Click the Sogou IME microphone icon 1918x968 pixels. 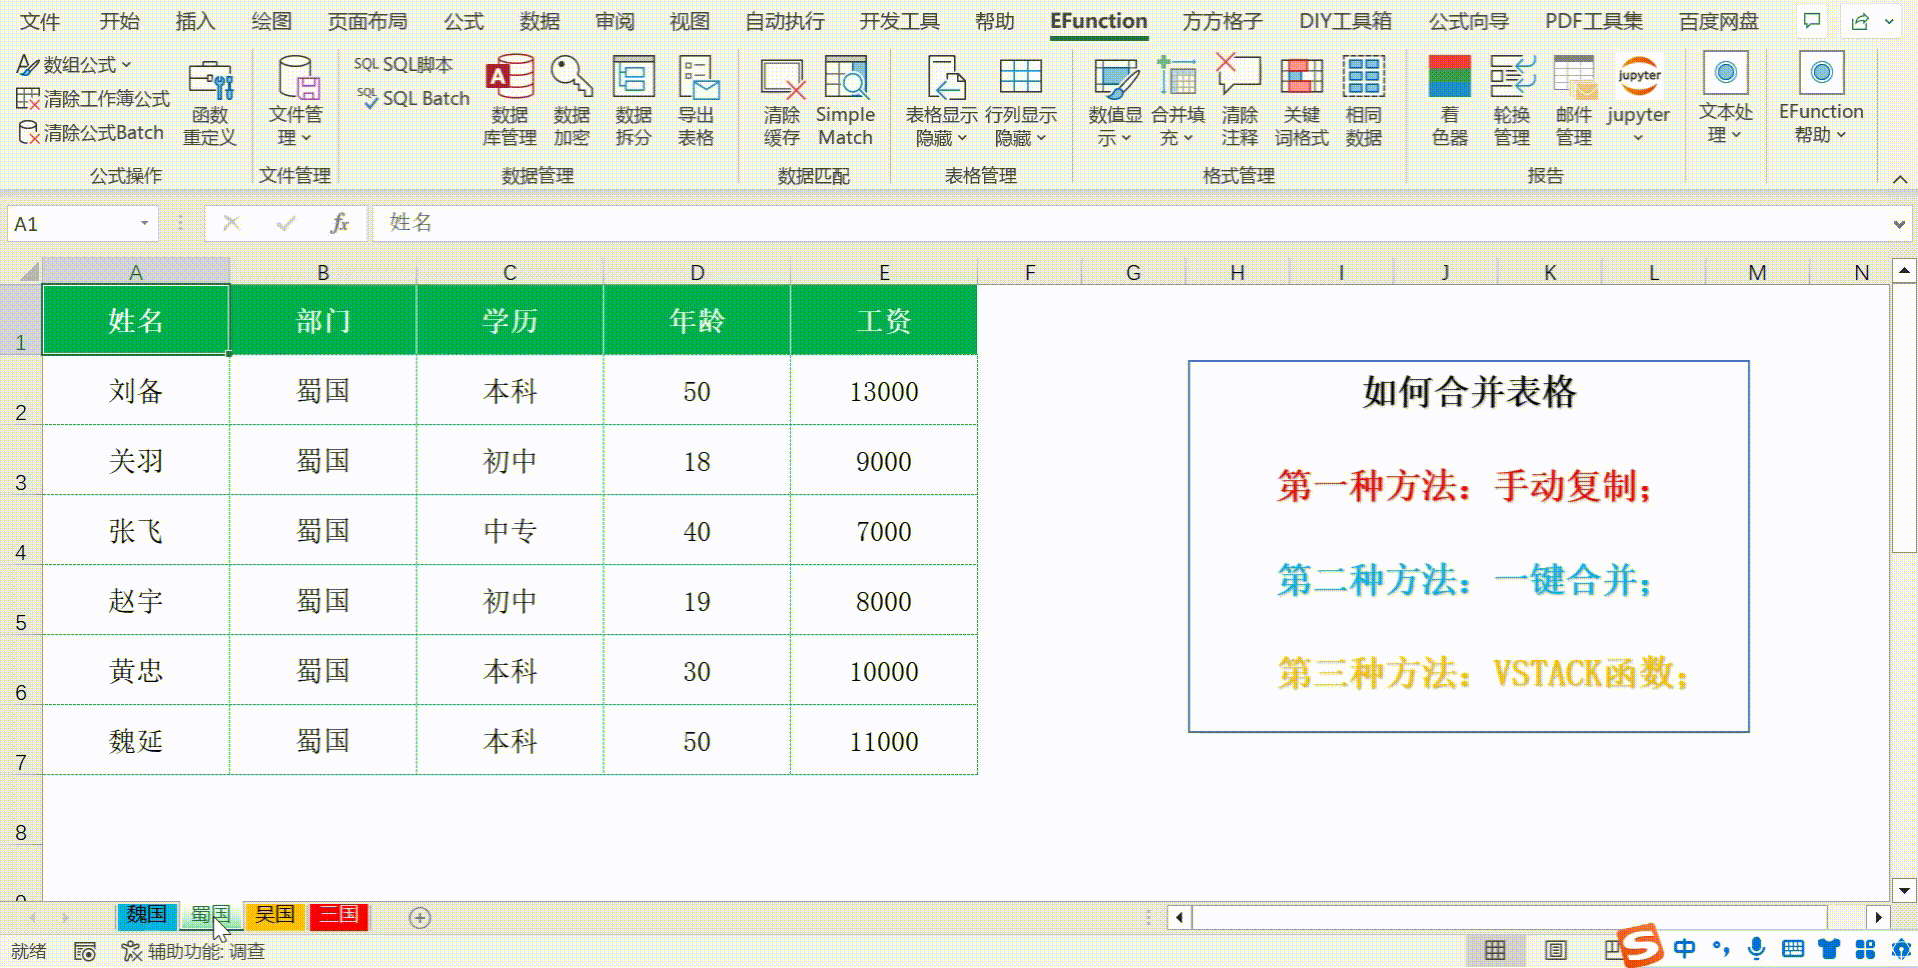tap(1756, 949)
